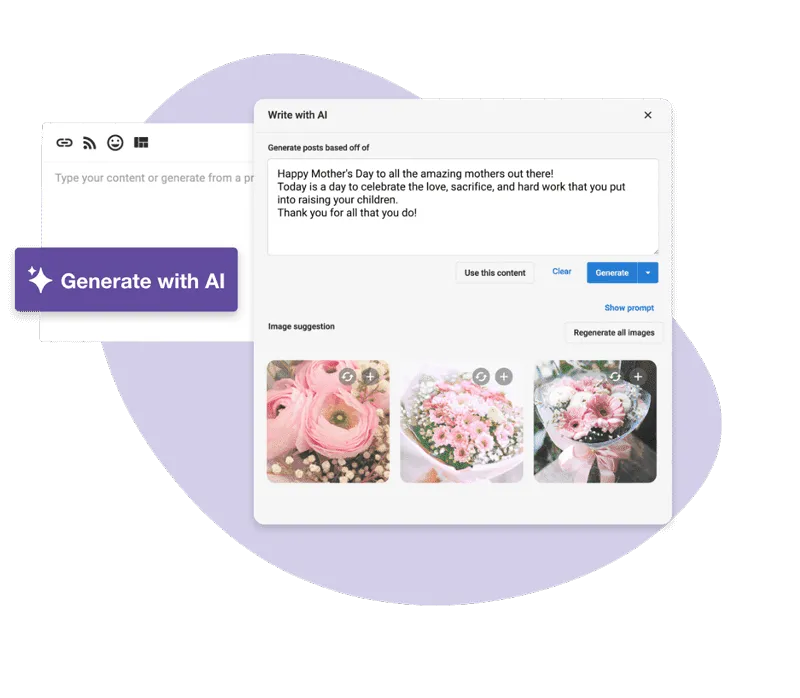Click the templates grid layout icon
Viewport: 800px width, 698px height.
(141, 142)
